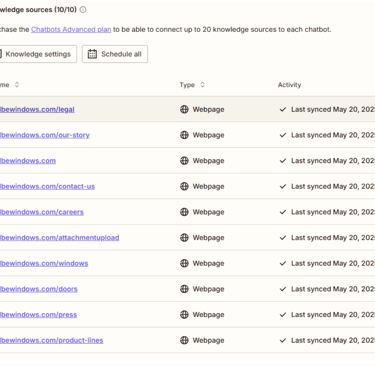The width and height of the screenshot is (375, 366).
Task: Click the calendar icon in Schedule all
Action: (92, 54)
